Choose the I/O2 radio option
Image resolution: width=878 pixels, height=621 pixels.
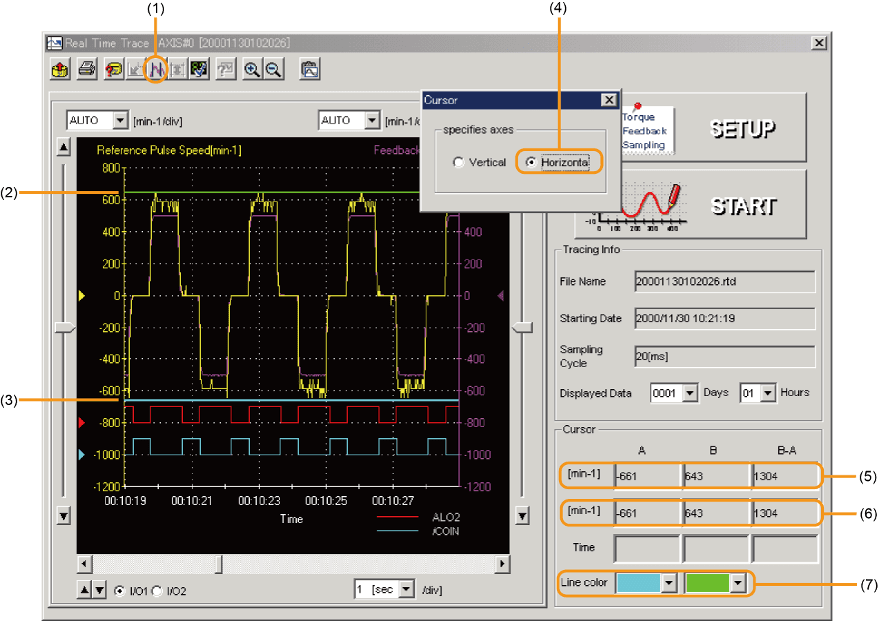(x=158, y=591)
